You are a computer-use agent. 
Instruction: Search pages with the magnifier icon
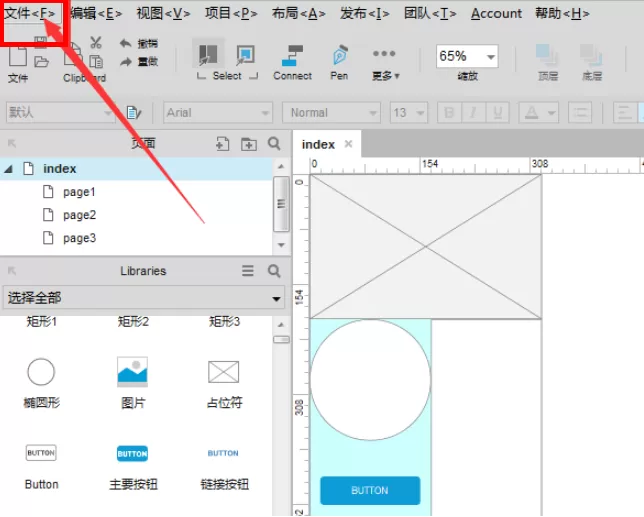274,144
